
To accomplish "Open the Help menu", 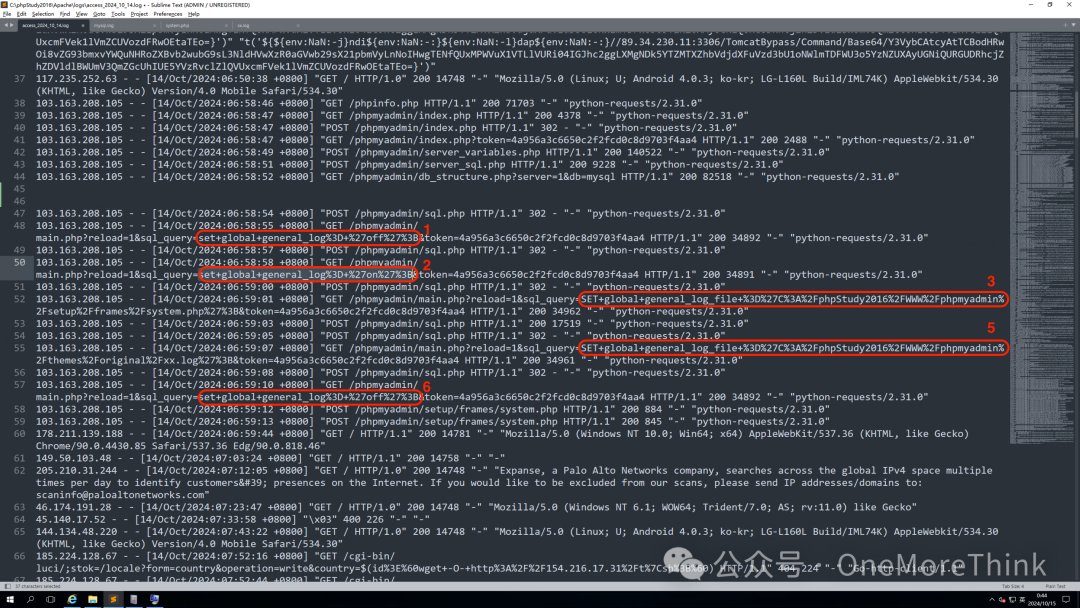I will [x=194, y=14].
